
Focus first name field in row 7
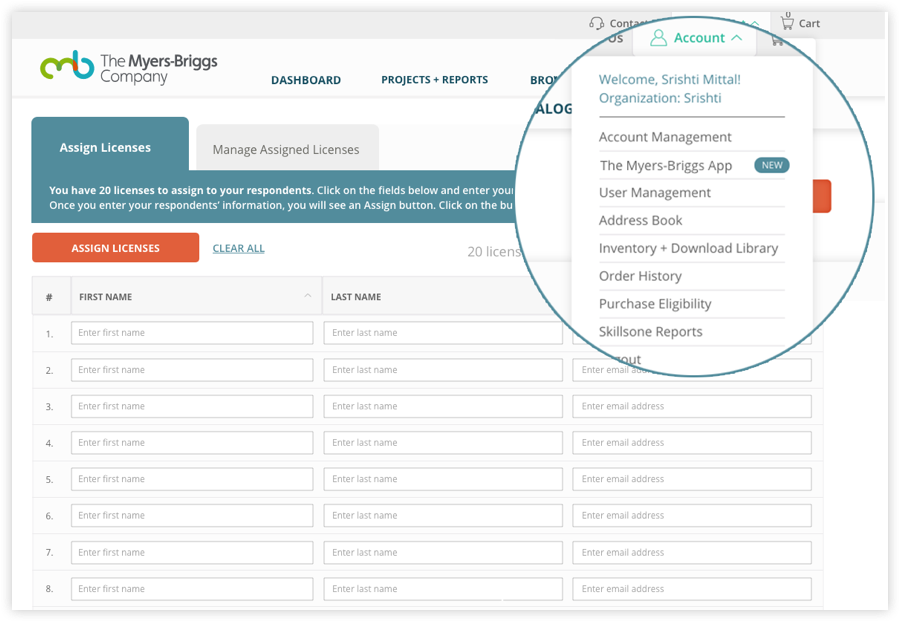(x=192, y=553)
